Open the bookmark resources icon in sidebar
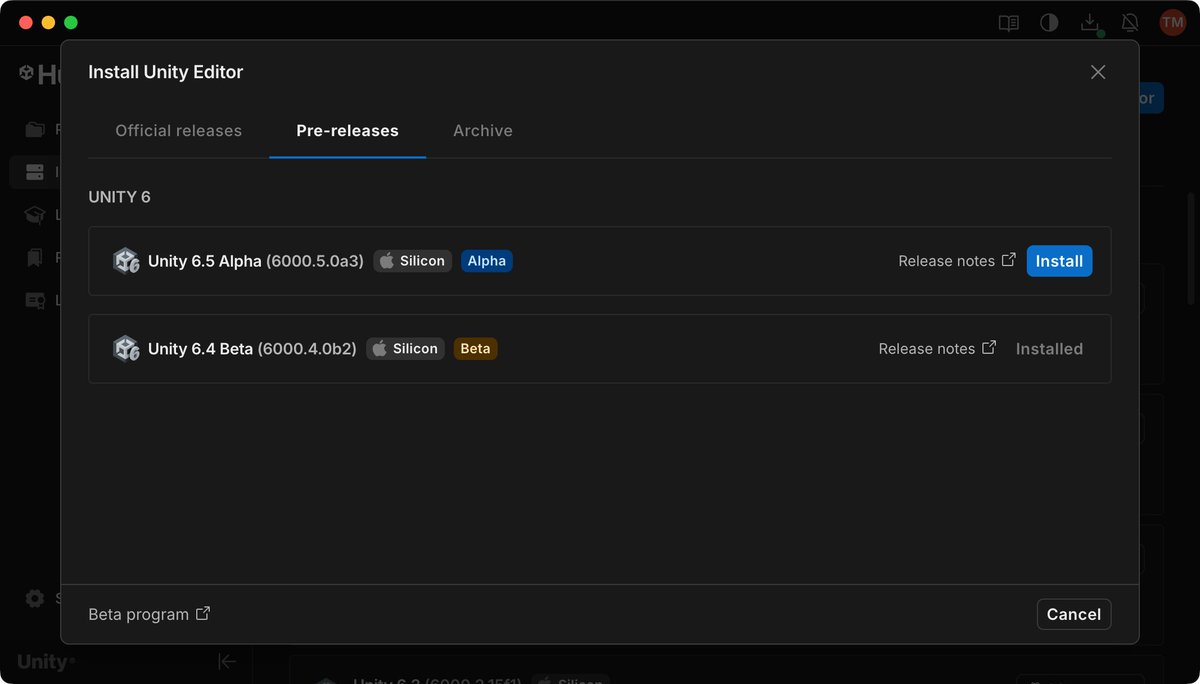The image size is (1200, 684). (x=35, y=258)
